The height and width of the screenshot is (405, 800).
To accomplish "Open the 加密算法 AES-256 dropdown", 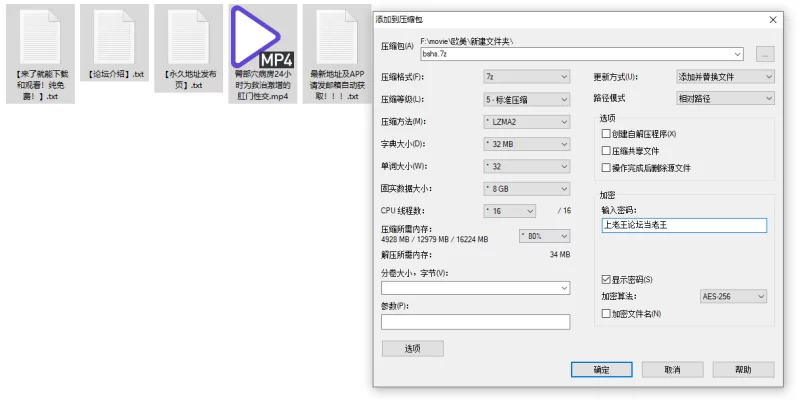I will click(x=733, y=296).
